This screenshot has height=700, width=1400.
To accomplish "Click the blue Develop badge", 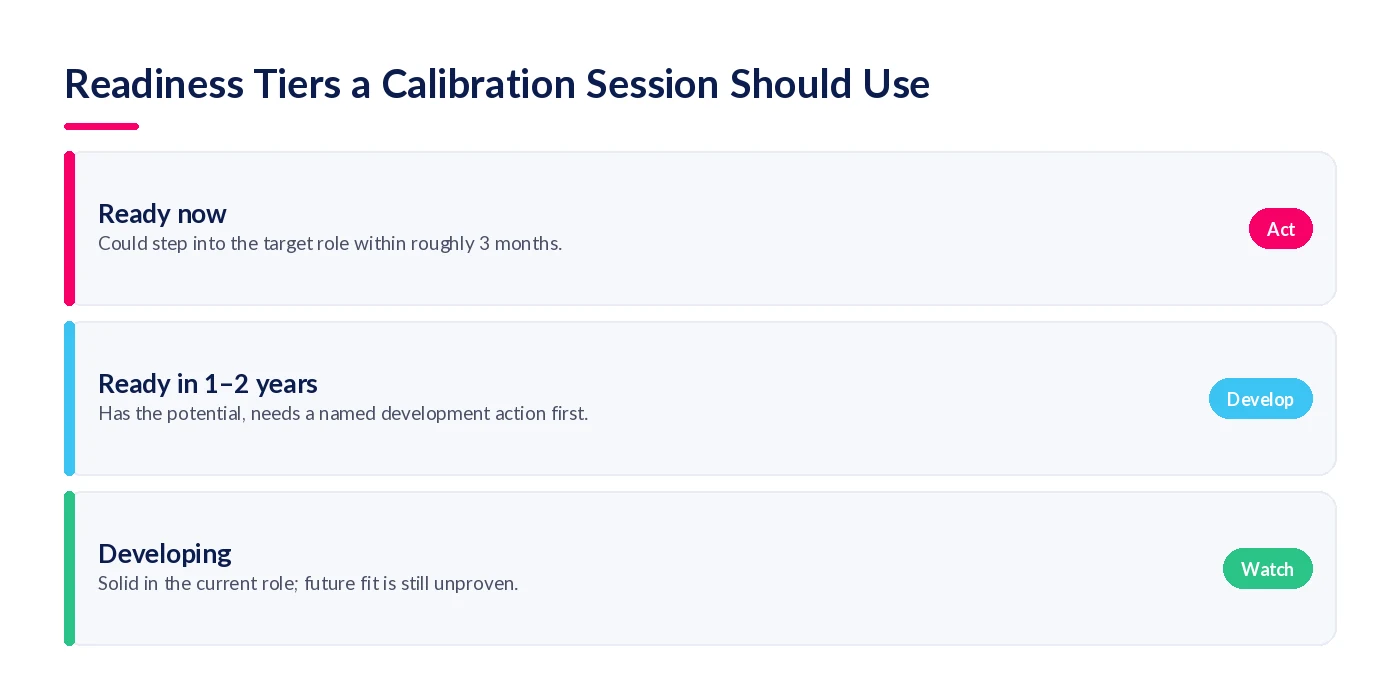I will point(1260,399).
